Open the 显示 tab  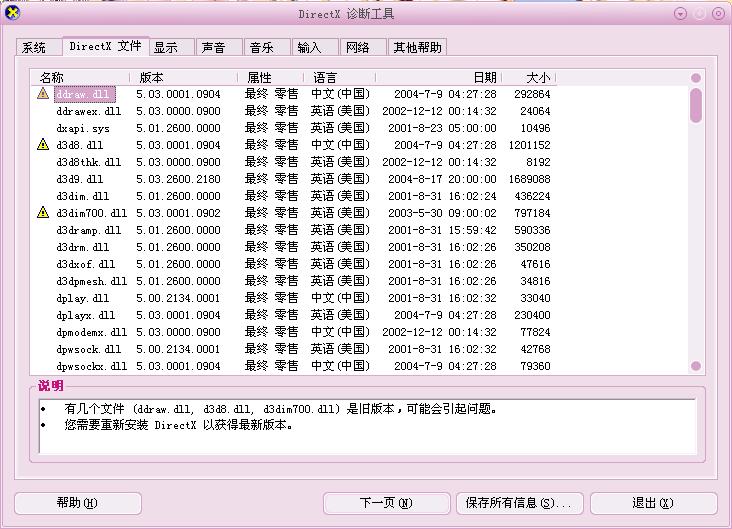pos(171,47)
